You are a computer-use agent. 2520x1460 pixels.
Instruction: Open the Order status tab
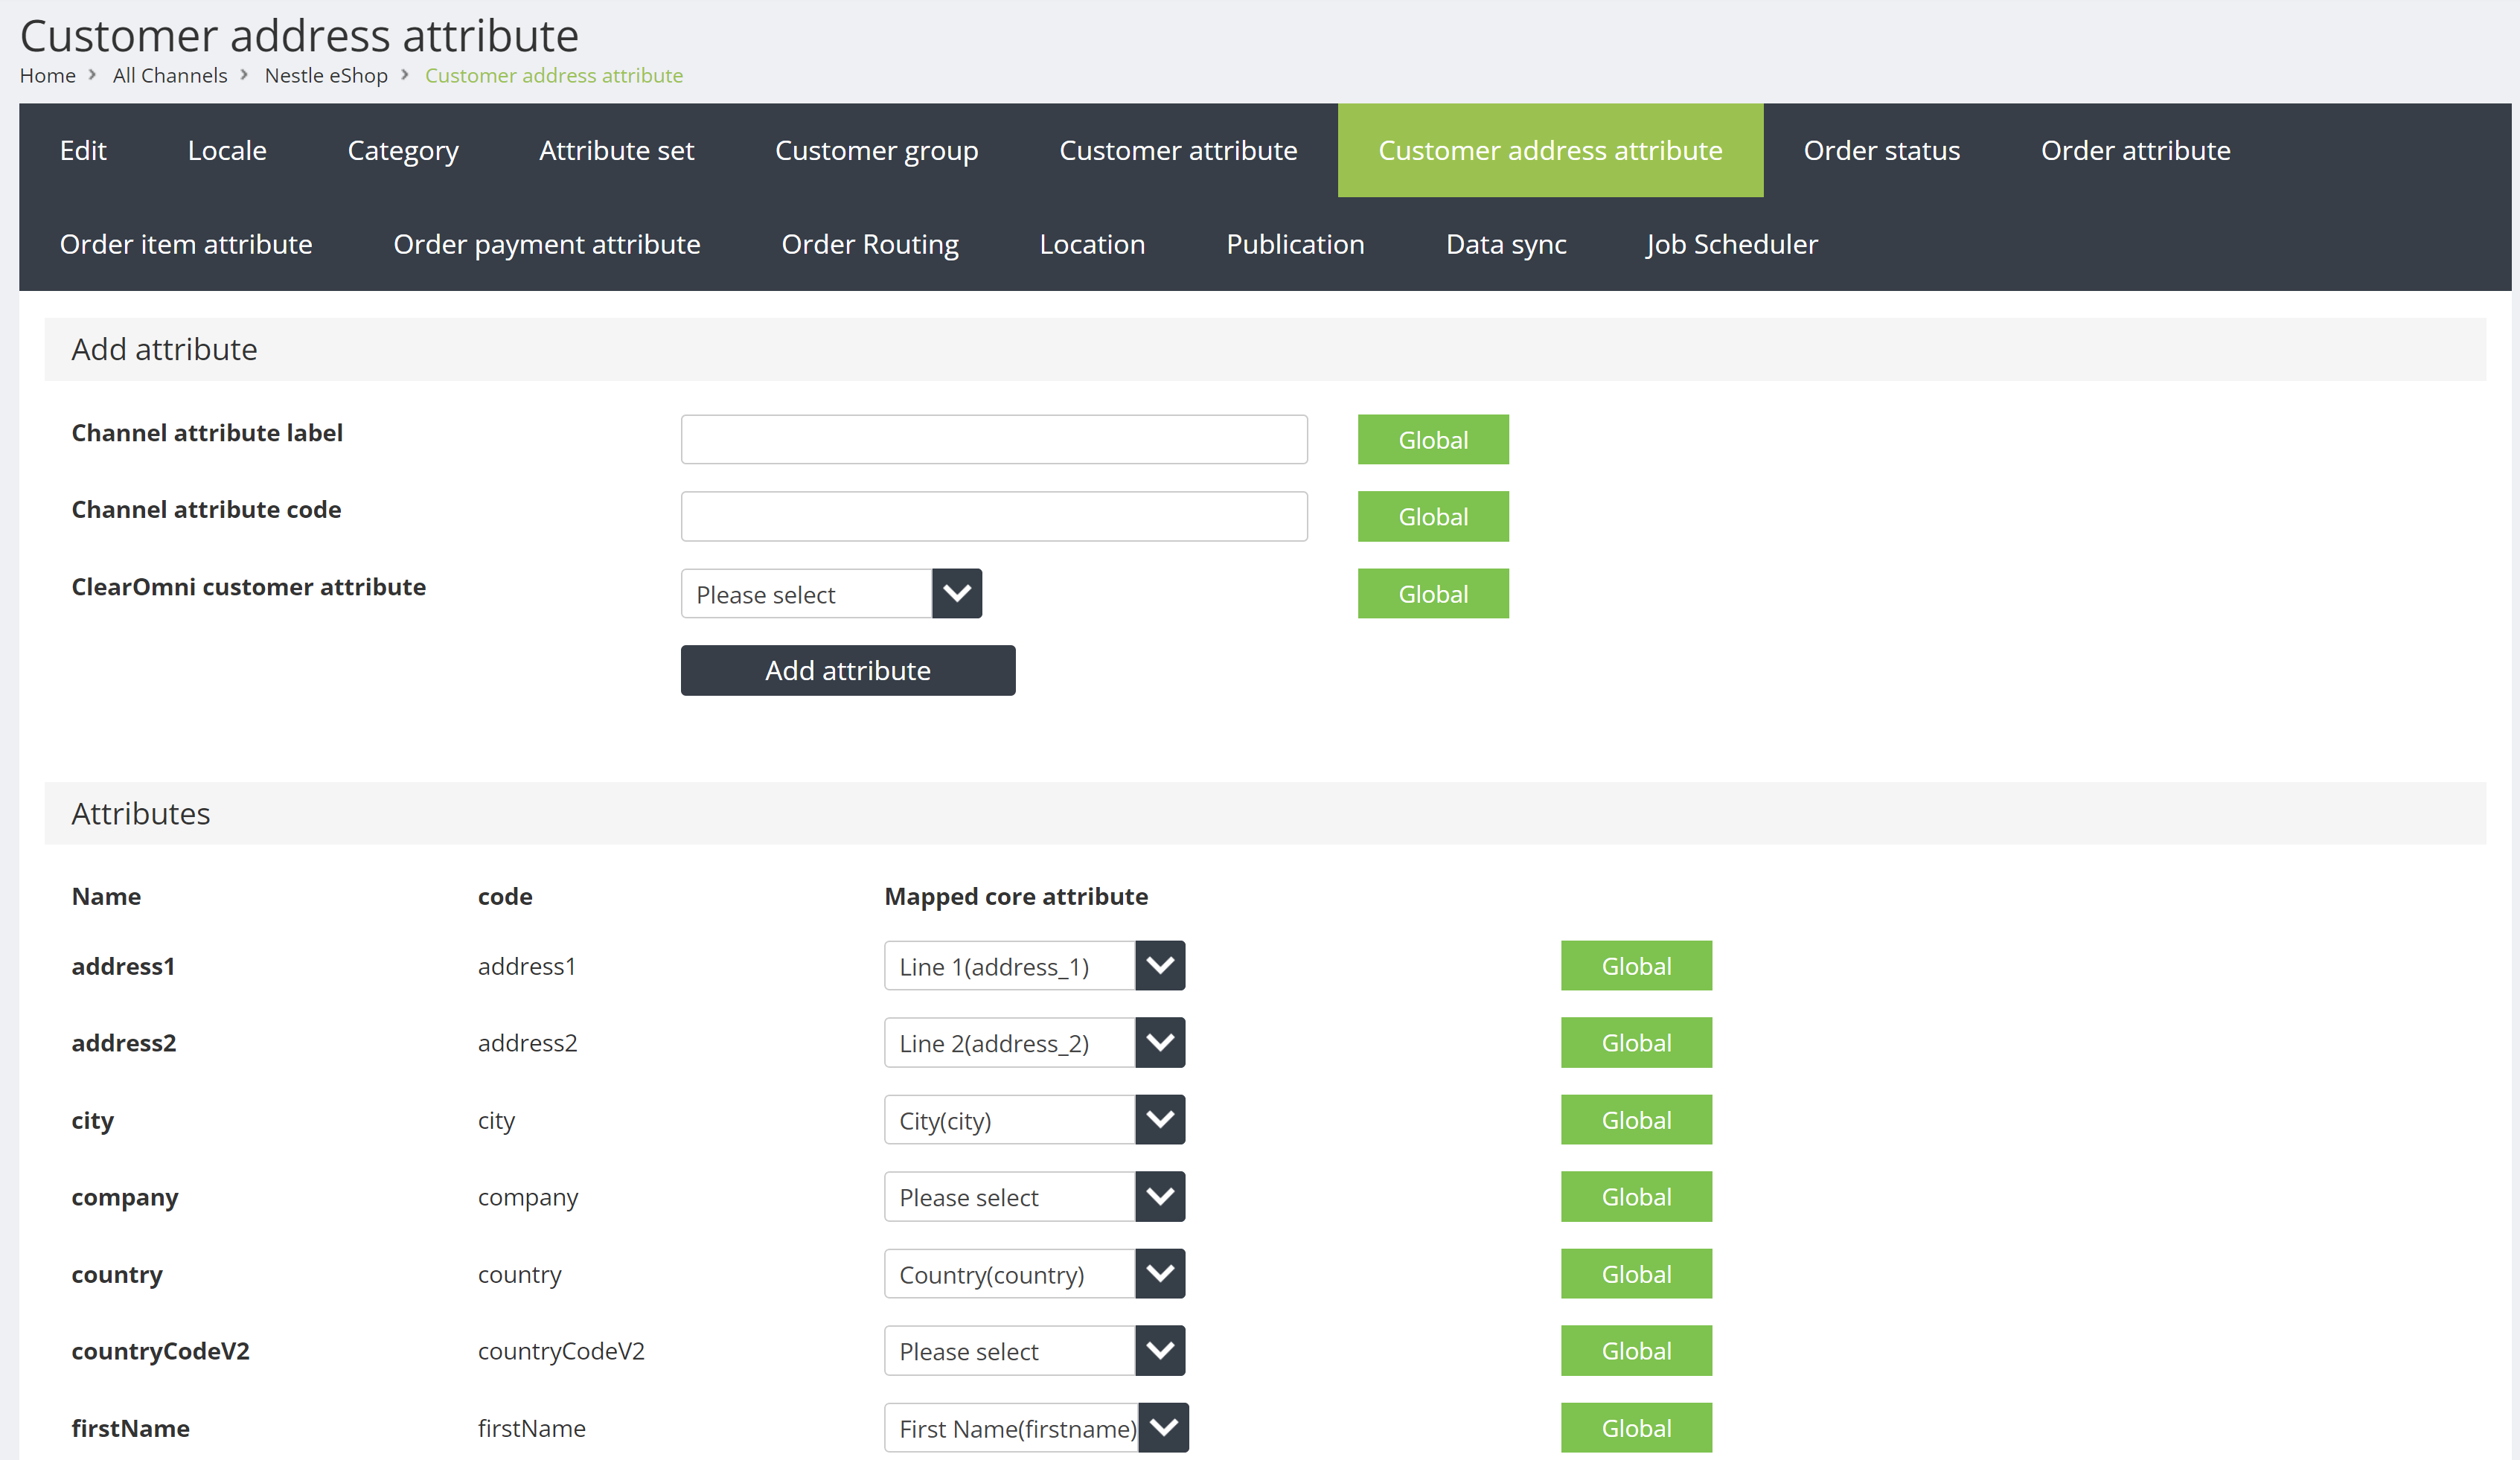coord(1881,150)
